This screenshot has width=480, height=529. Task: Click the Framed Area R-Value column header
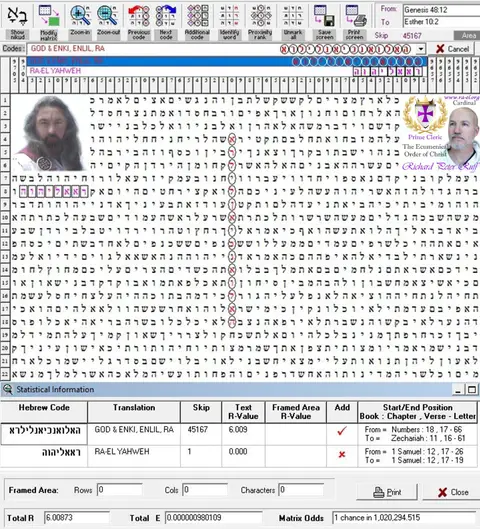tap(295, 412)
